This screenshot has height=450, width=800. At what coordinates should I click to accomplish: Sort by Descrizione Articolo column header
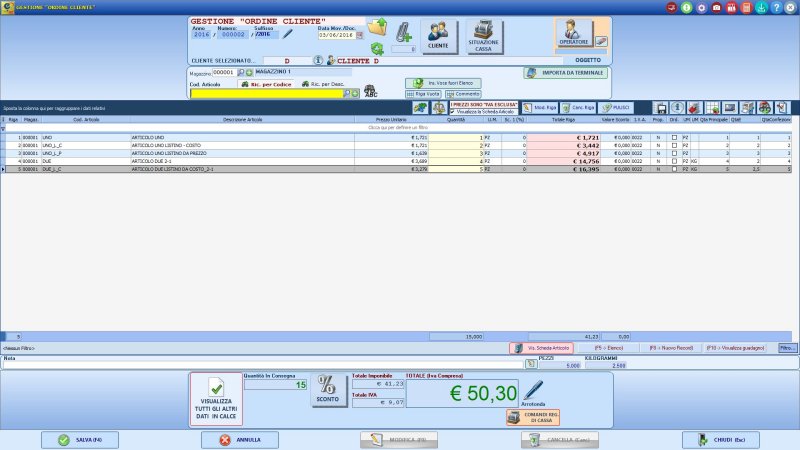[242, 120]
